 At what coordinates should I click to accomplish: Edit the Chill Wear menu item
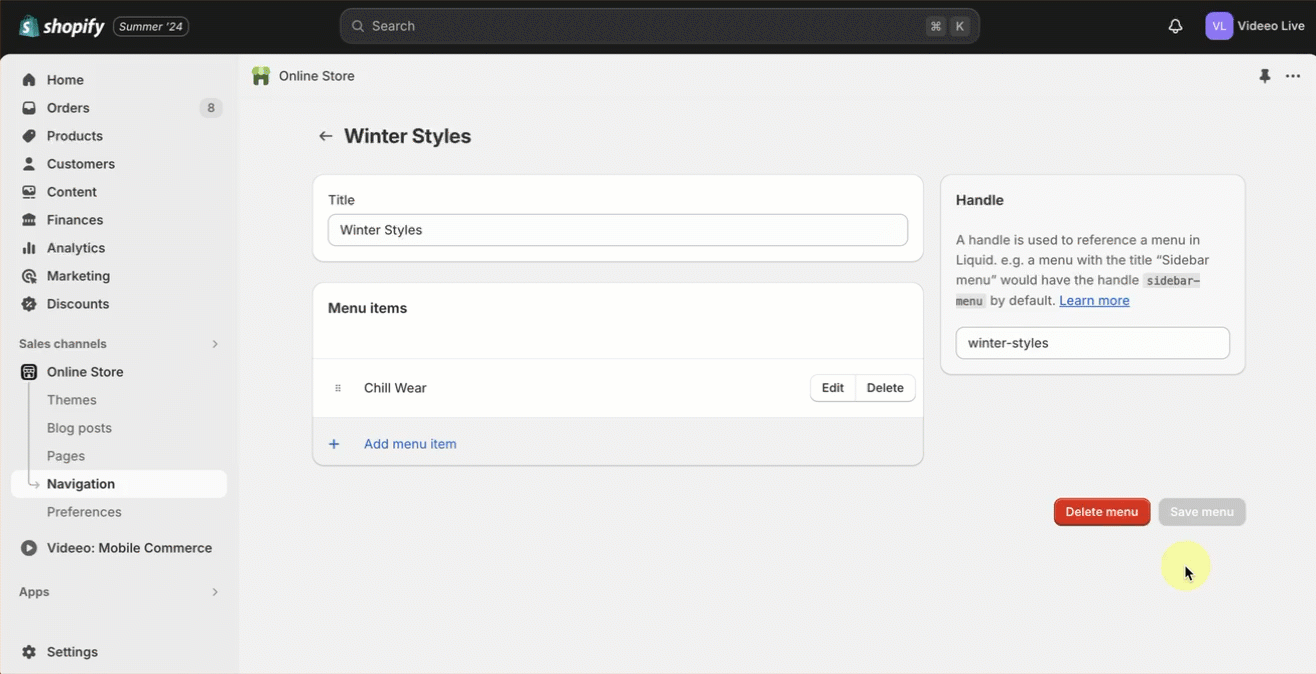pyautogui.click(x=832, y=388)
